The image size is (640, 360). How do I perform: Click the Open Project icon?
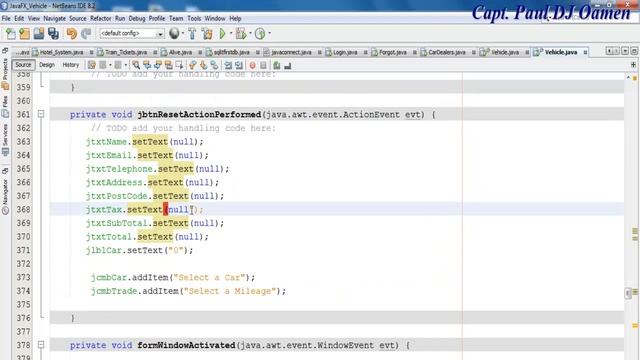(39, 33)
